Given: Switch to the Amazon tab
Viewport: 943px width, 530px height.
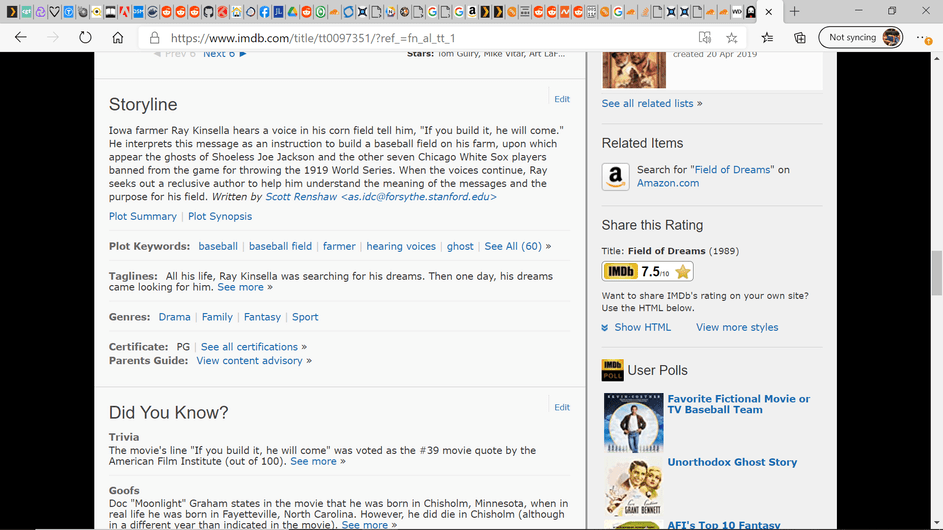Looking at the screenshot, I should point(472,11).
